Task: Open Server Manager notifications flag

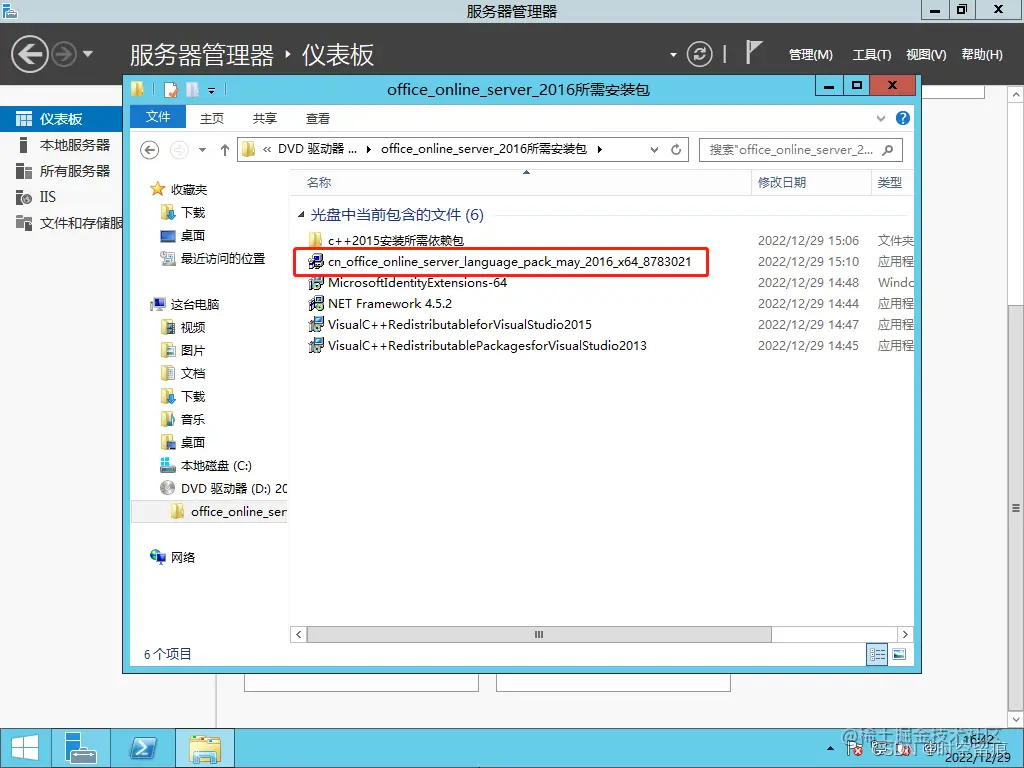Action: click(753, 52)
